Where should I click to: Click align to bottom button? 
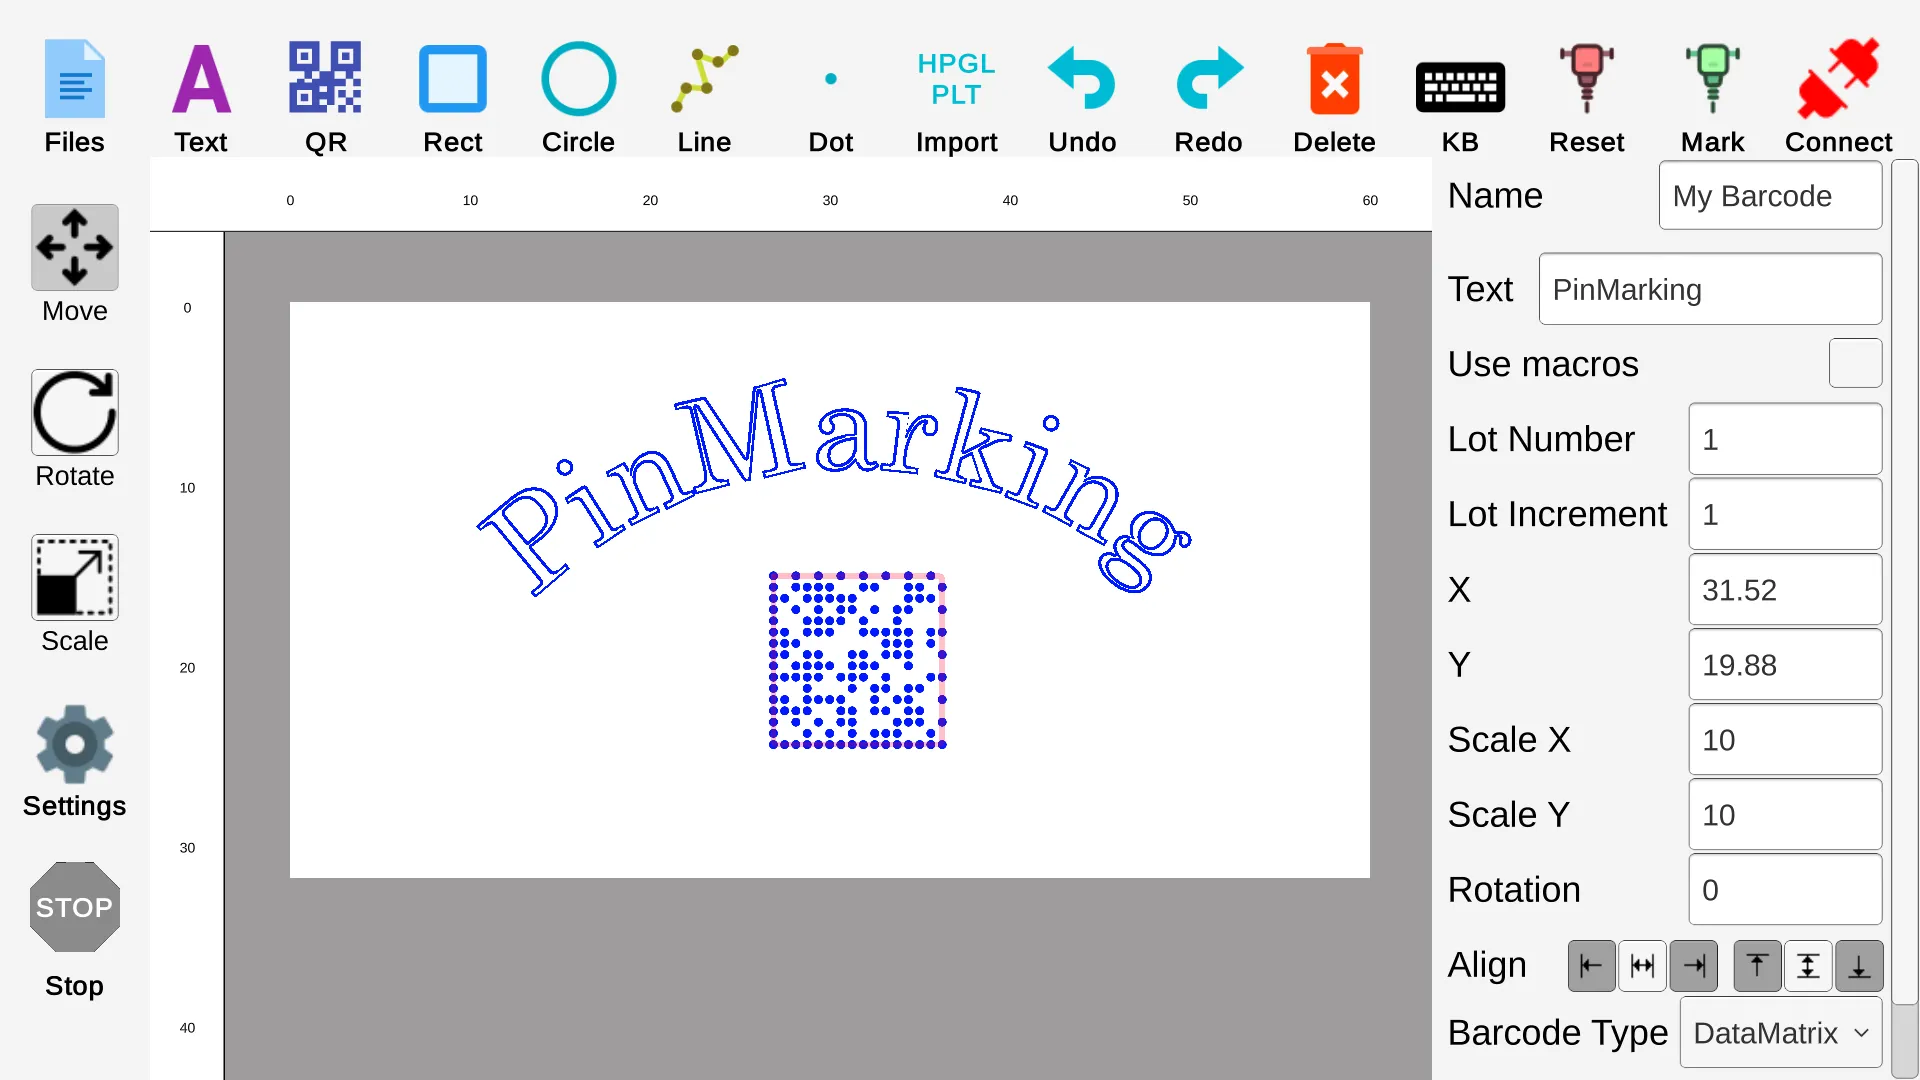coord(1858,965)
